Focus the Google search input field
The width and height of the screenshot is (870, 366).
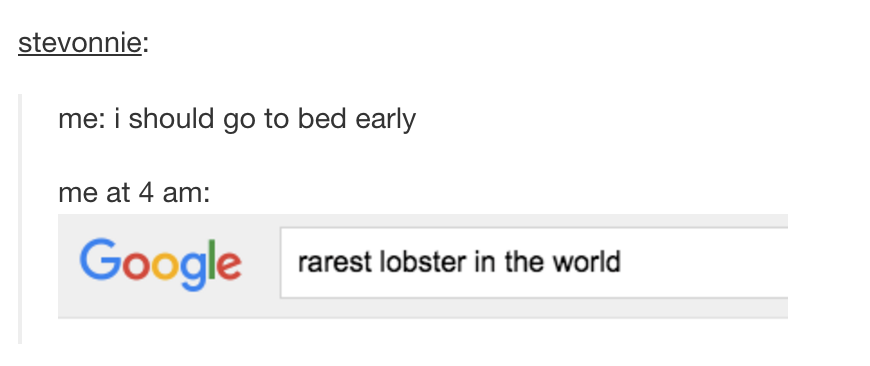point(534,263)
